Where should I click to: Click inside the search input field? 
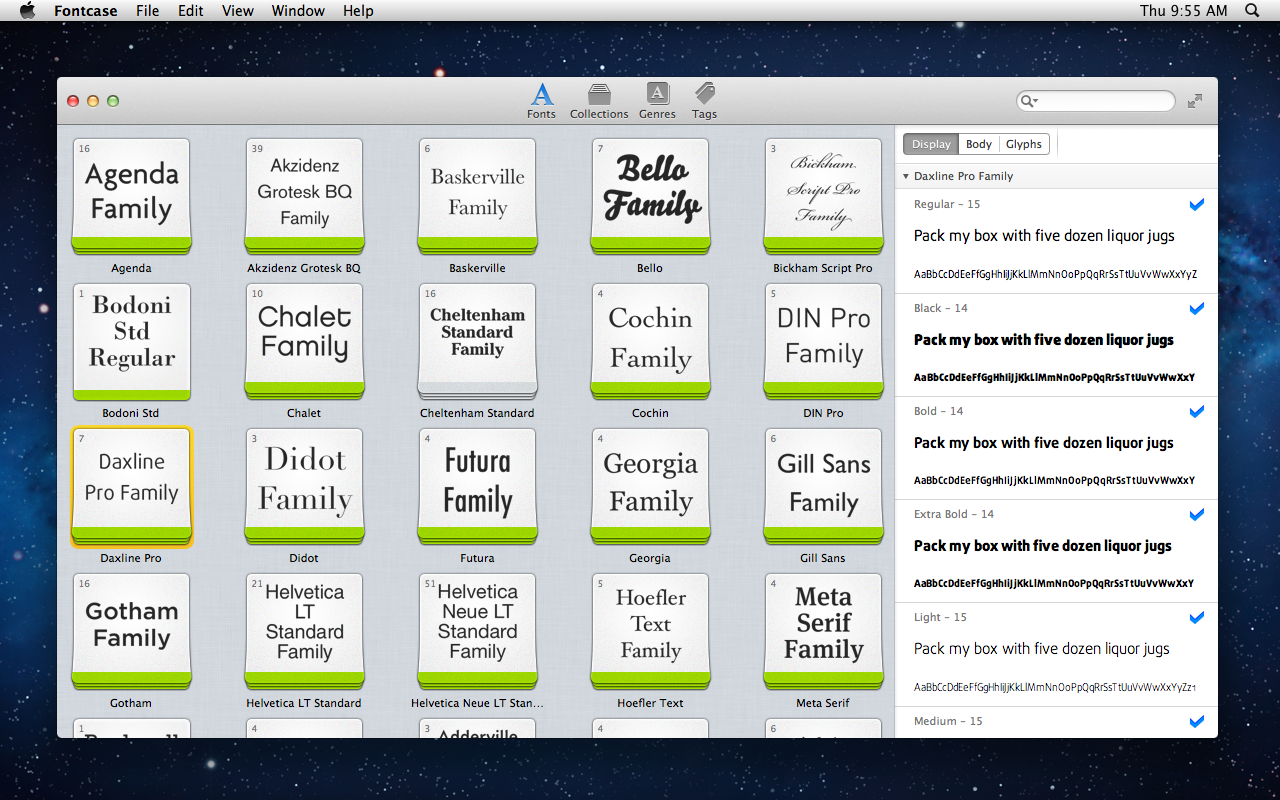[1105, 101]
